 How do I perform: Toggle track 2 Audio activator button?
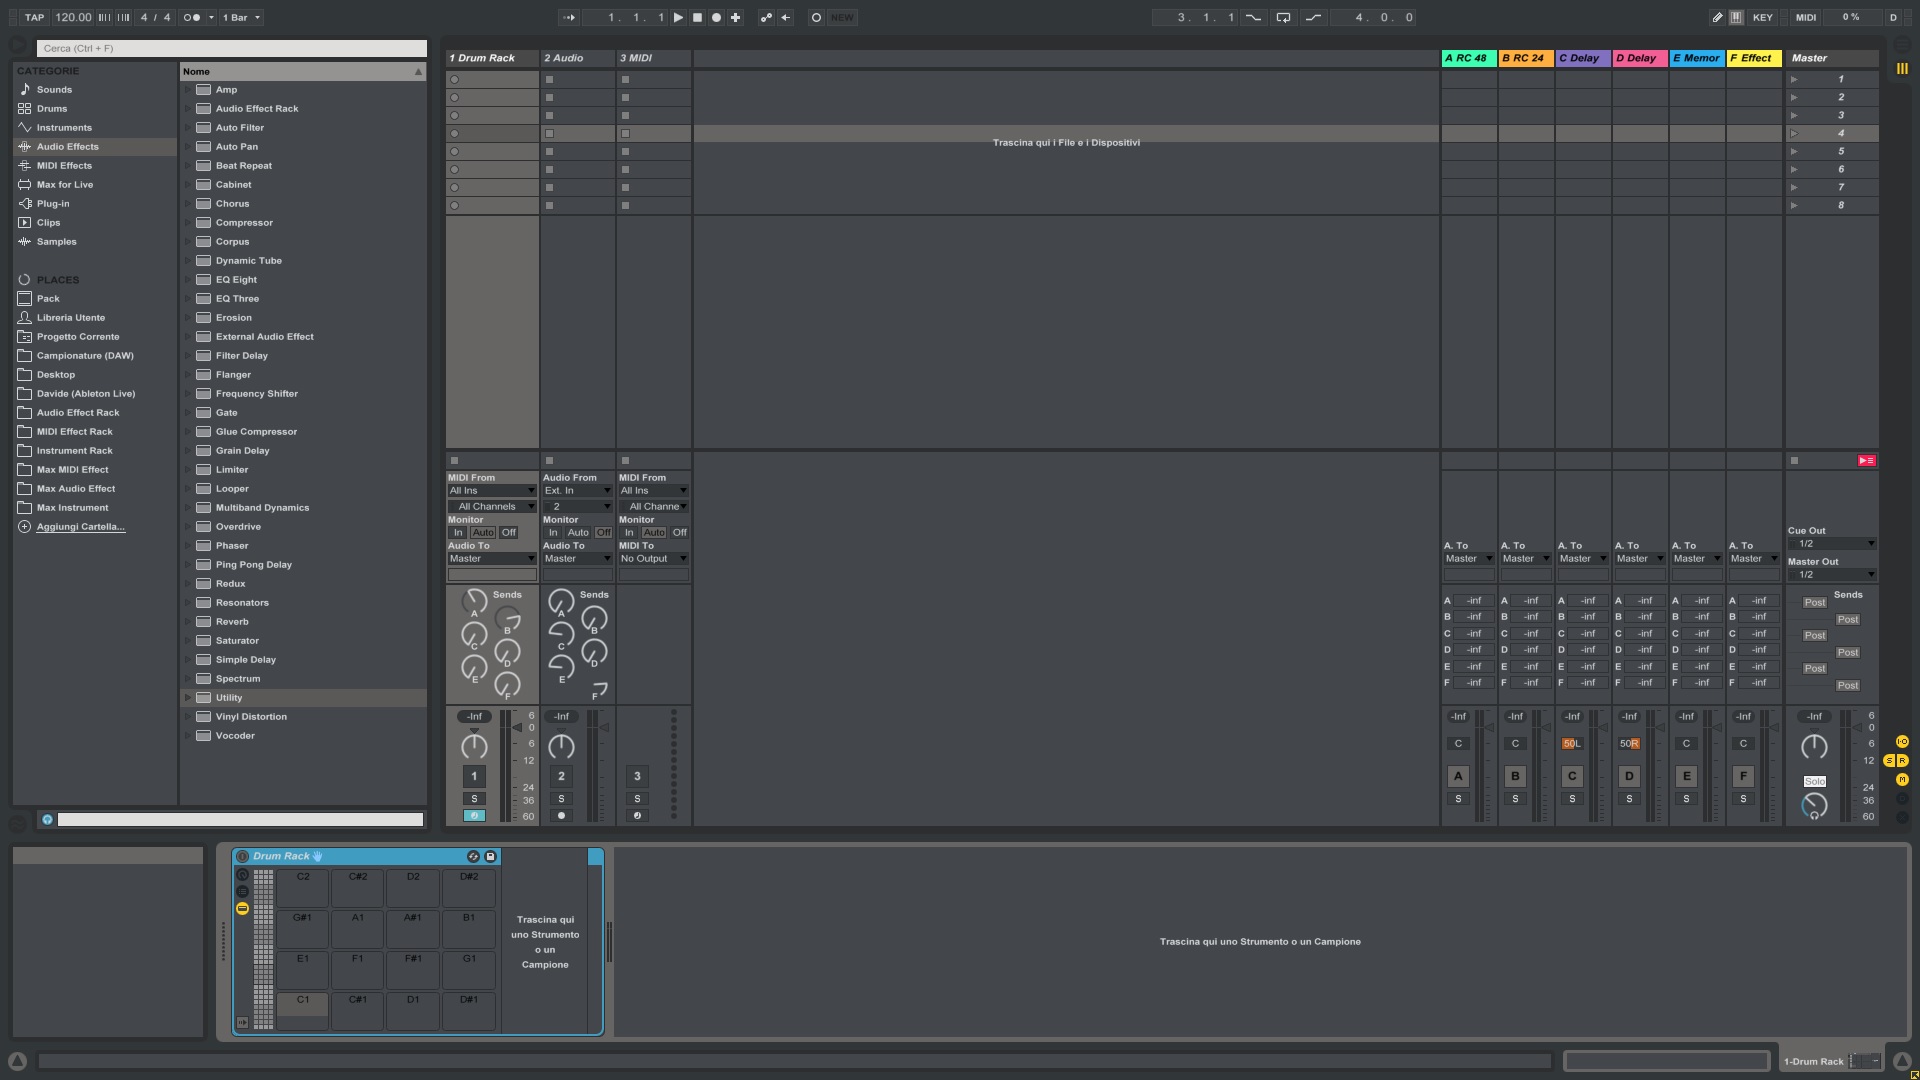[561, 776]
